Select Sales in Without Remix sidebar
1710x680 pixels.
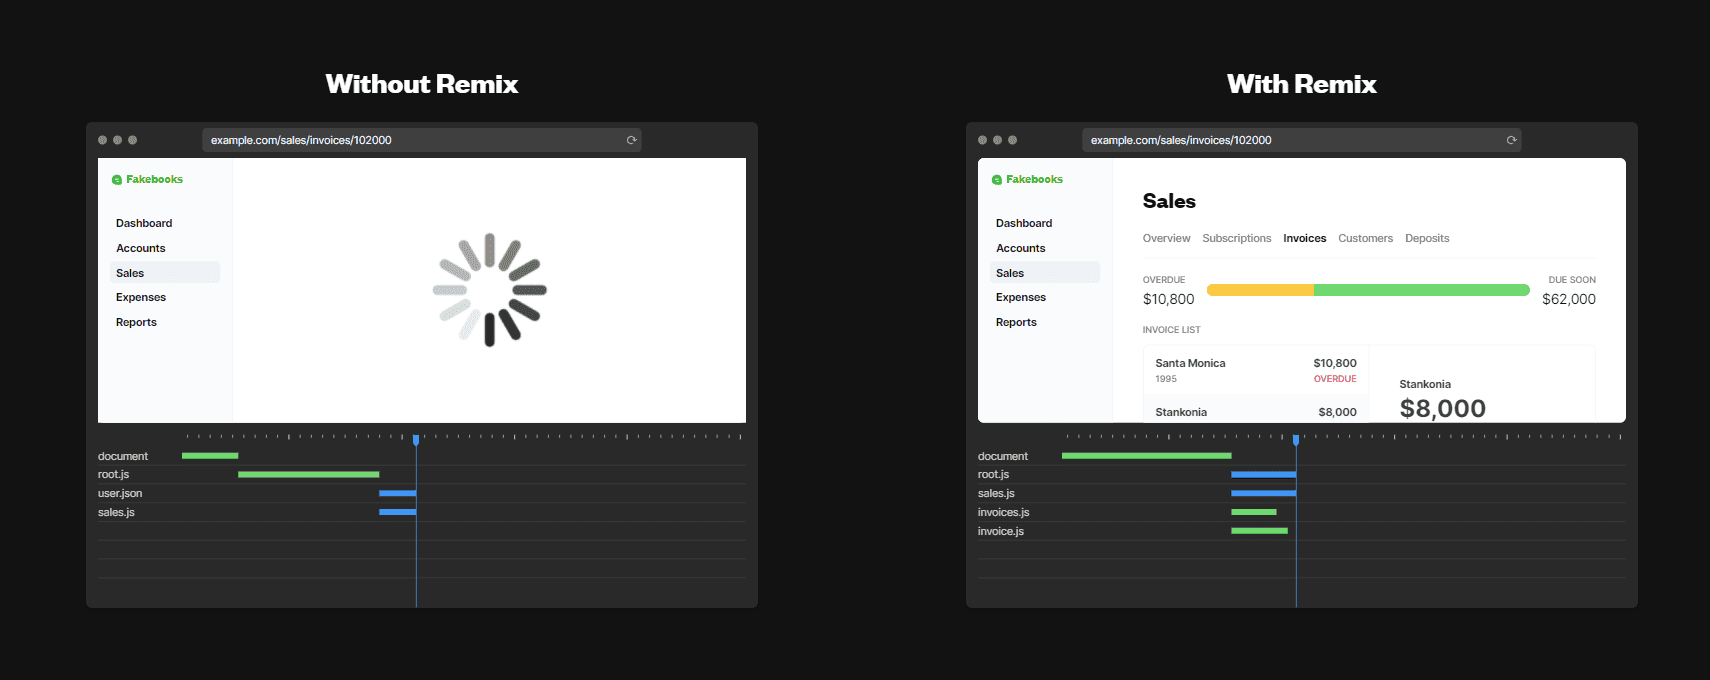tap(165, 273)
